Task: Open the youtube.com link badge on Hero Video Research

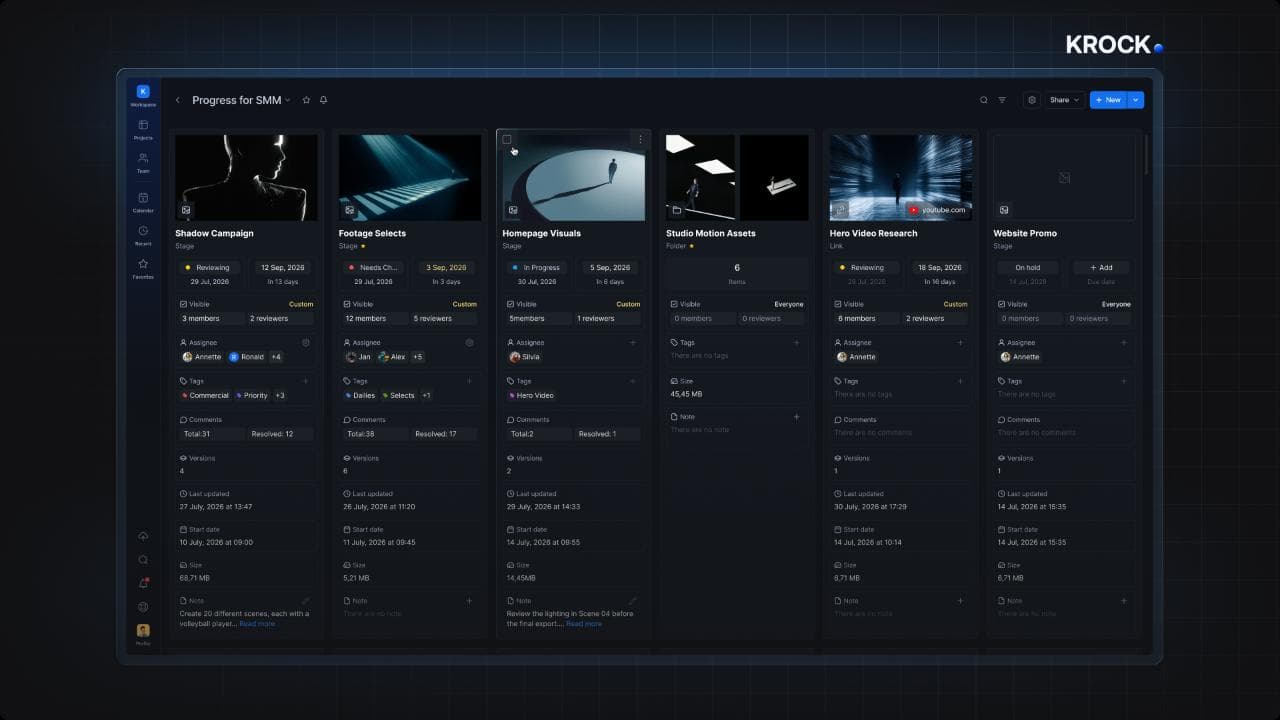Action: (x=938, y=210)
